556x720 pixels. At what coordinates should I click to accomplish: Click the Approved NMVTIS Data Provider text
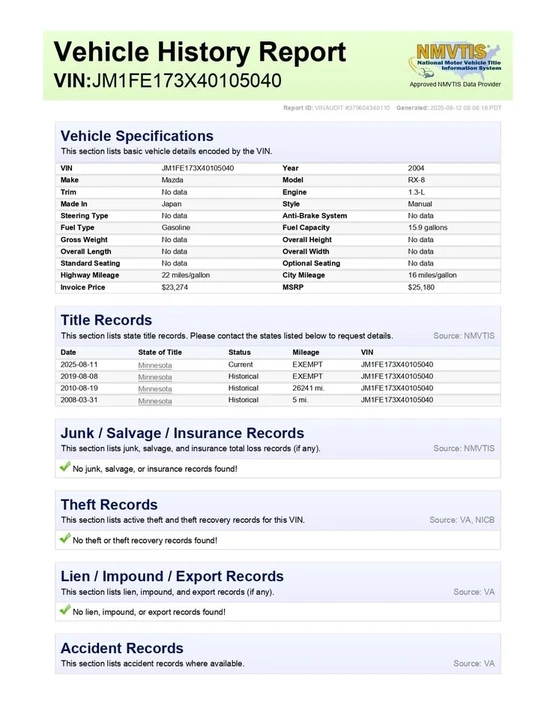pos(455,84)
